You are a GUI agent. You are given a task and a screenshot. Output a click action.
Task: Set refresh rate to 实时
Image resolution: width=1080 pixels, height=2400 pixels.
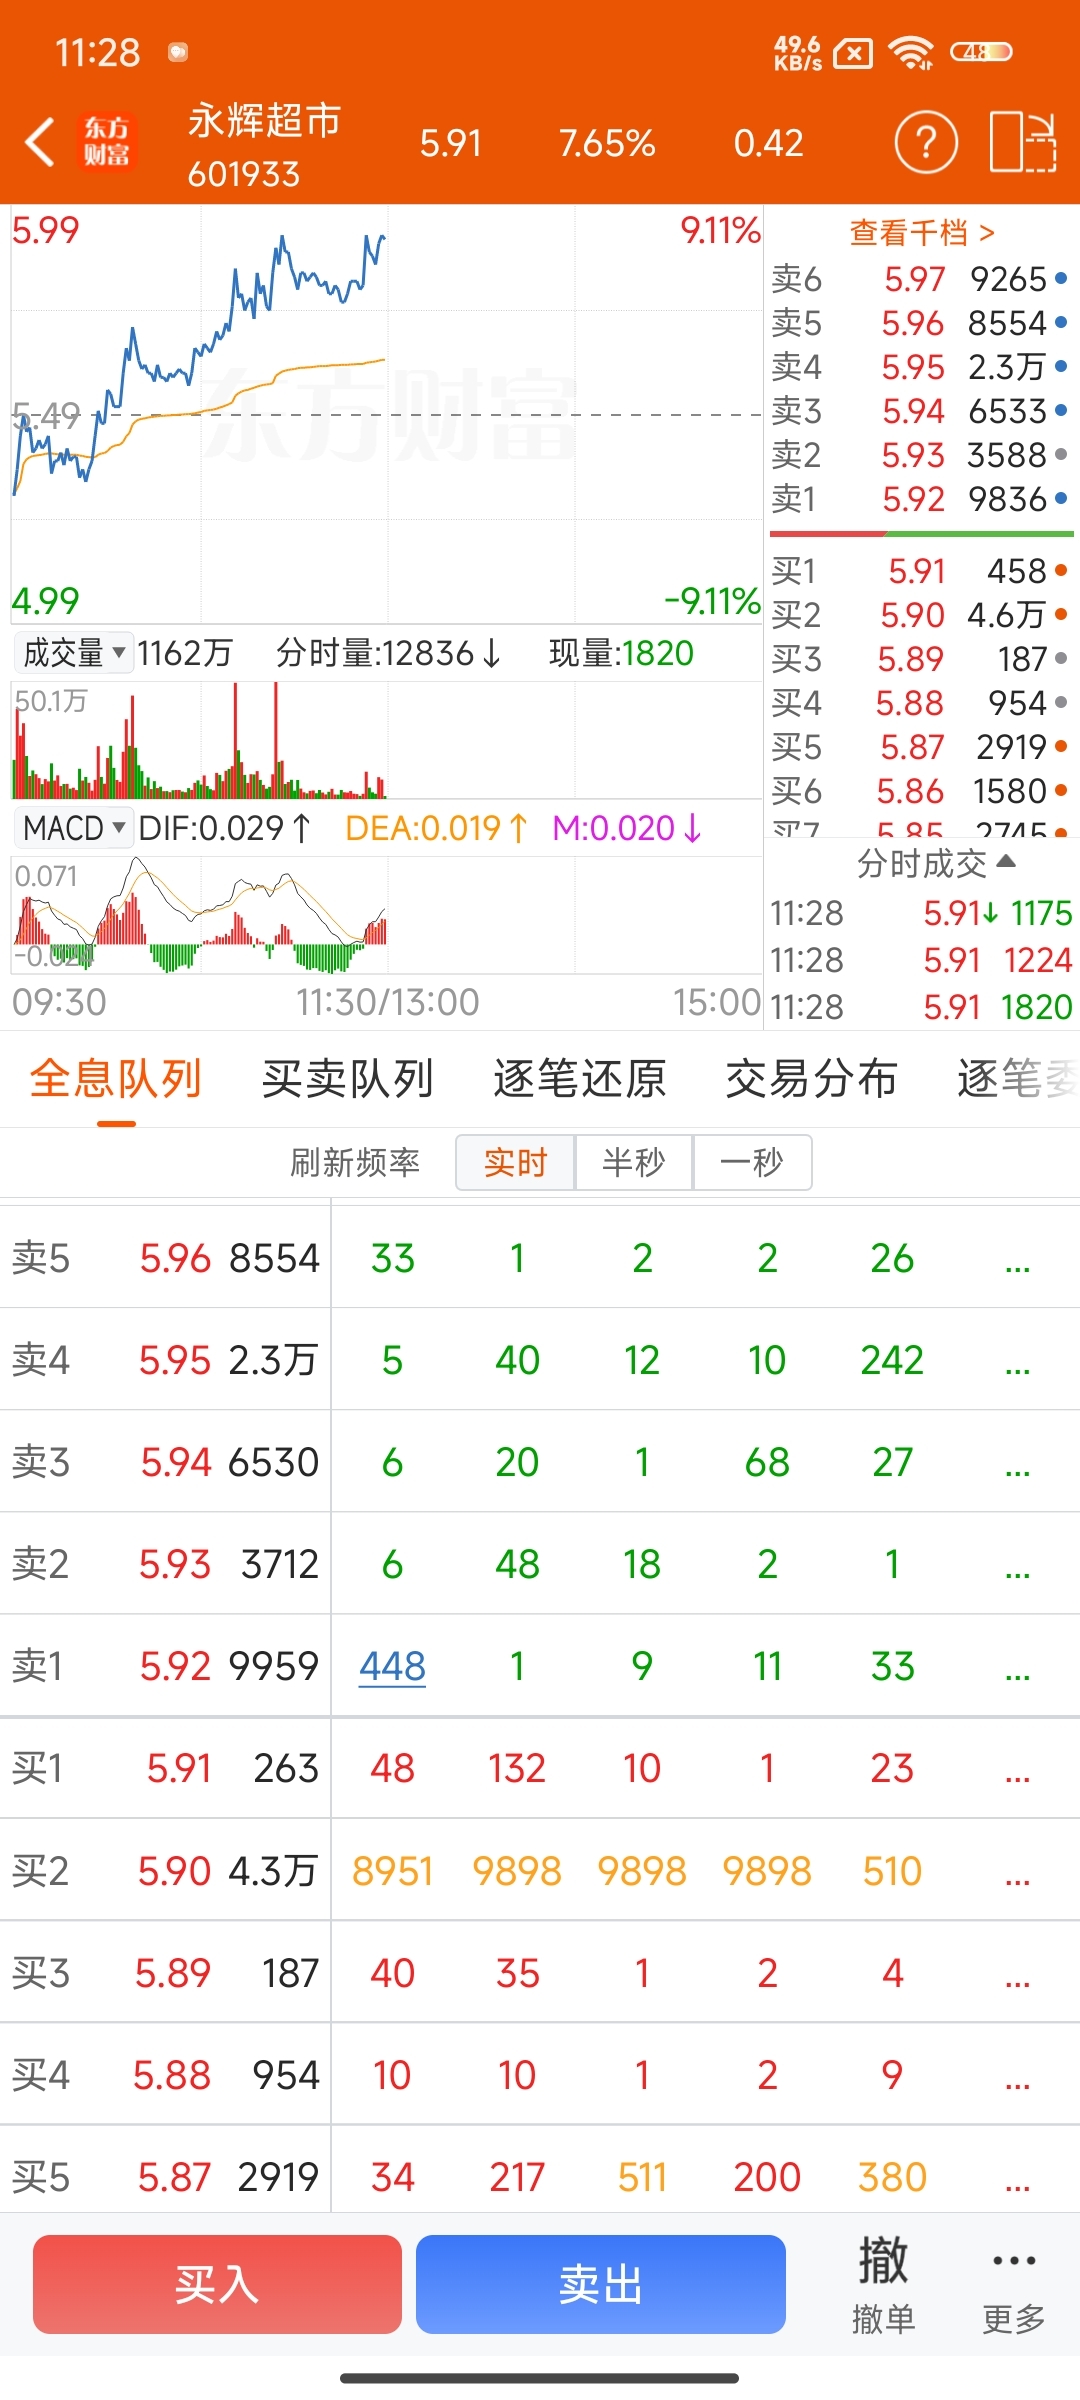coord(515,1162)
